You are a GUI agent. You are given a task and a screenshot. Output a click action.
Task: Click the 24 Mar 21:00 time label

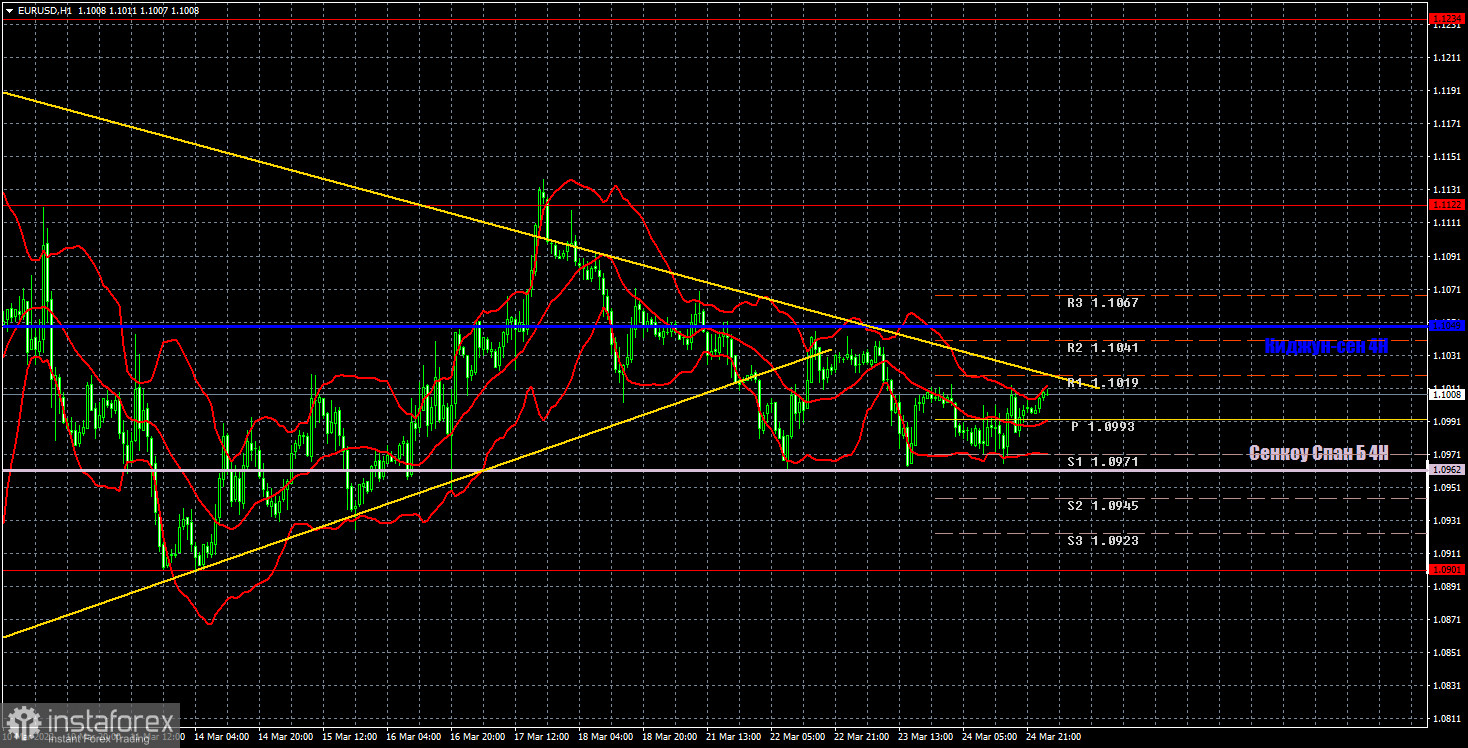click(1052, 737)
